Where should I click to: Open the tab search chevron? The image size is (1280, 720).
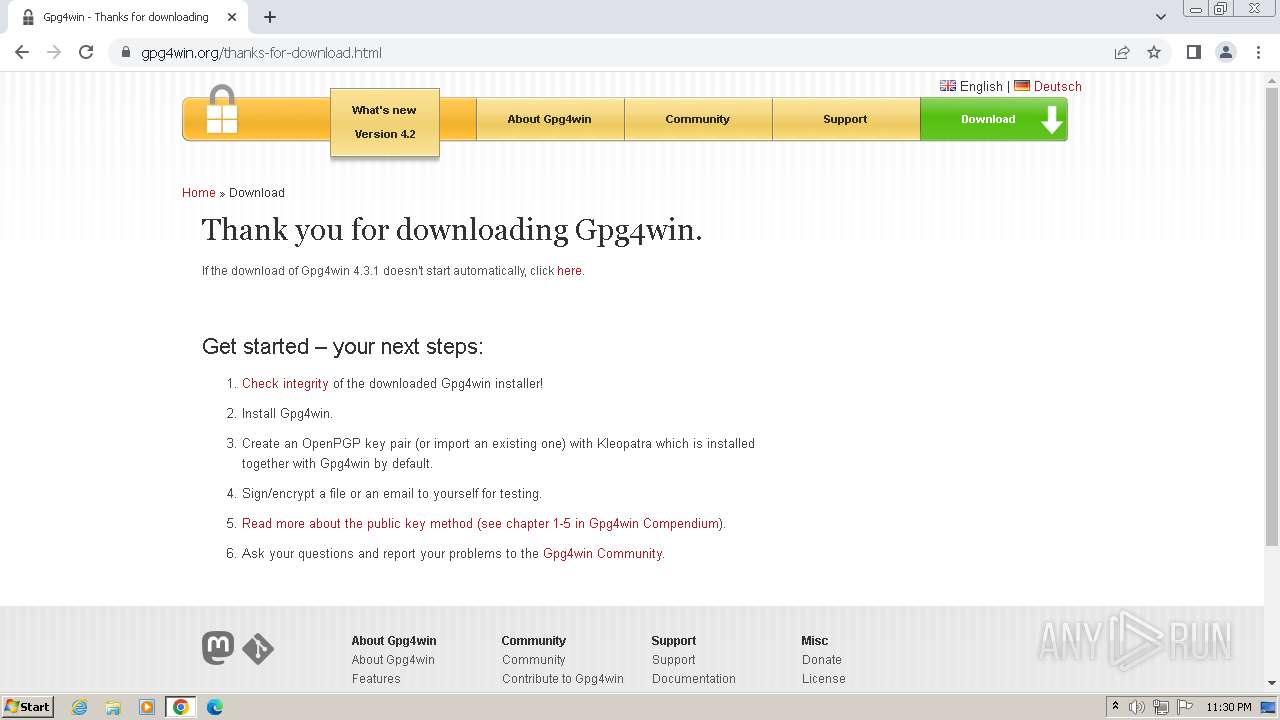1161,17
